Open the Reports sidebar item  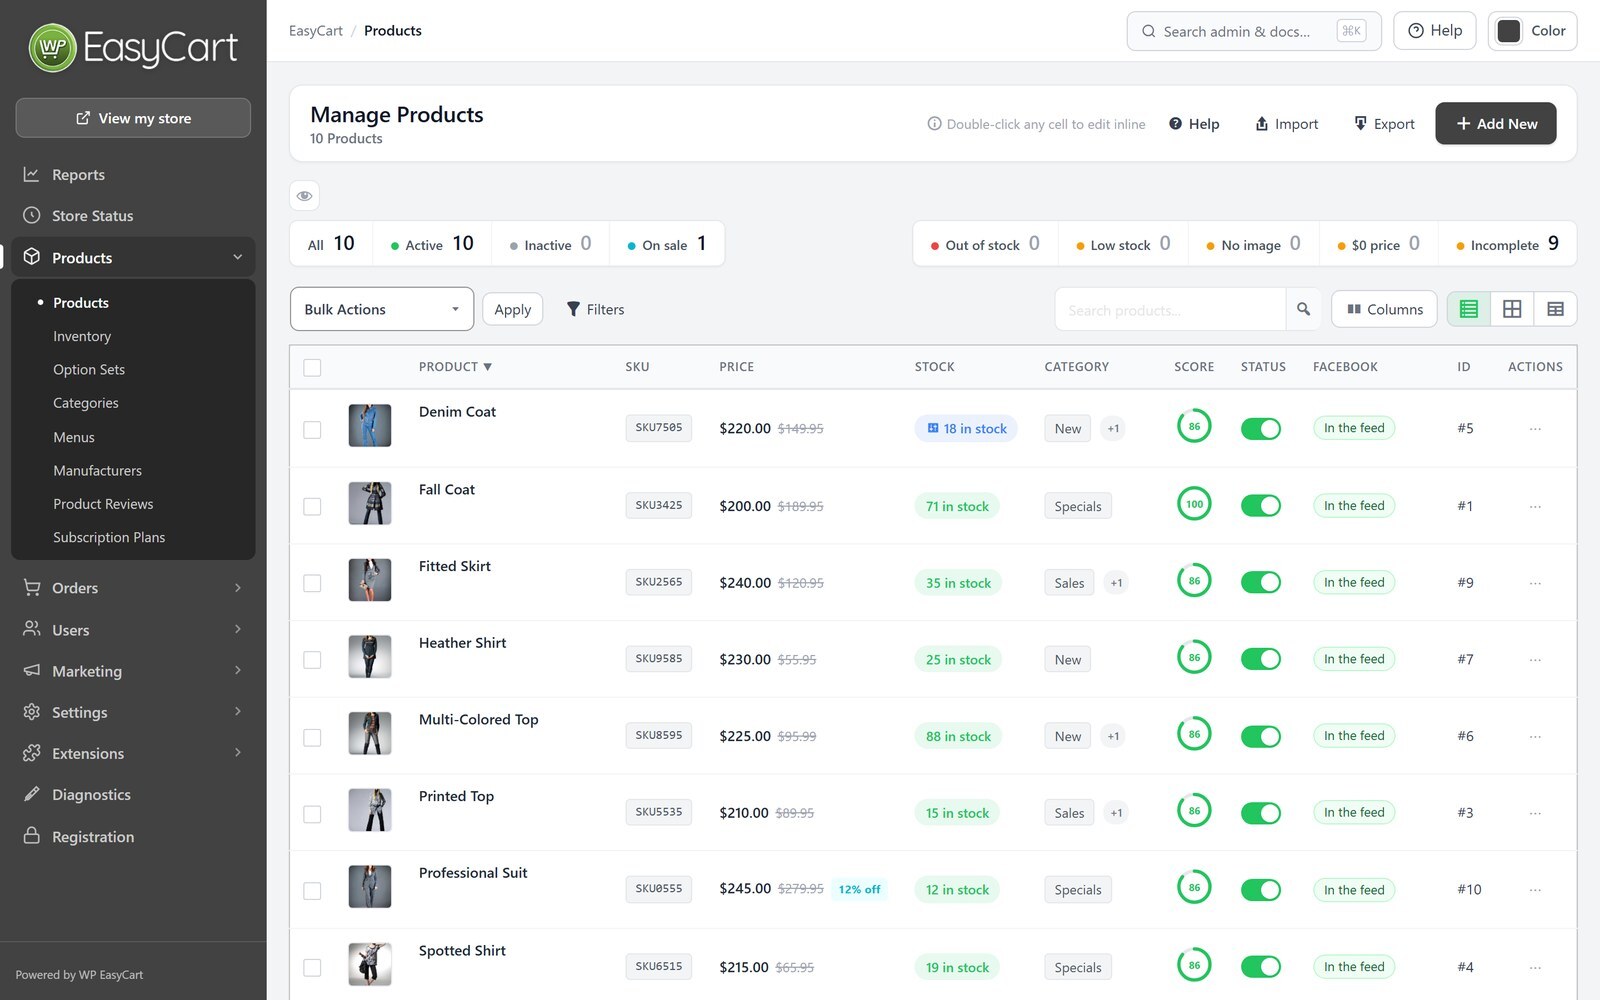click(x=133, y=175)
